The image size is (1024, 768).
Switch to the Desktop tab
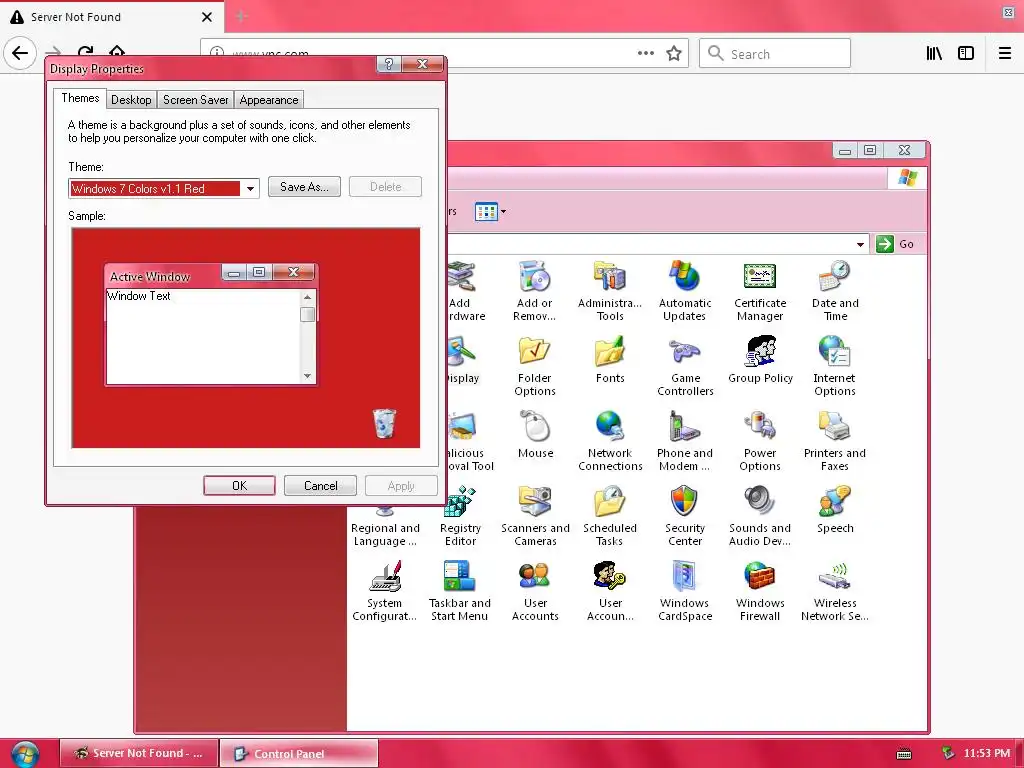pyautogui.click(x=131, y=99)
